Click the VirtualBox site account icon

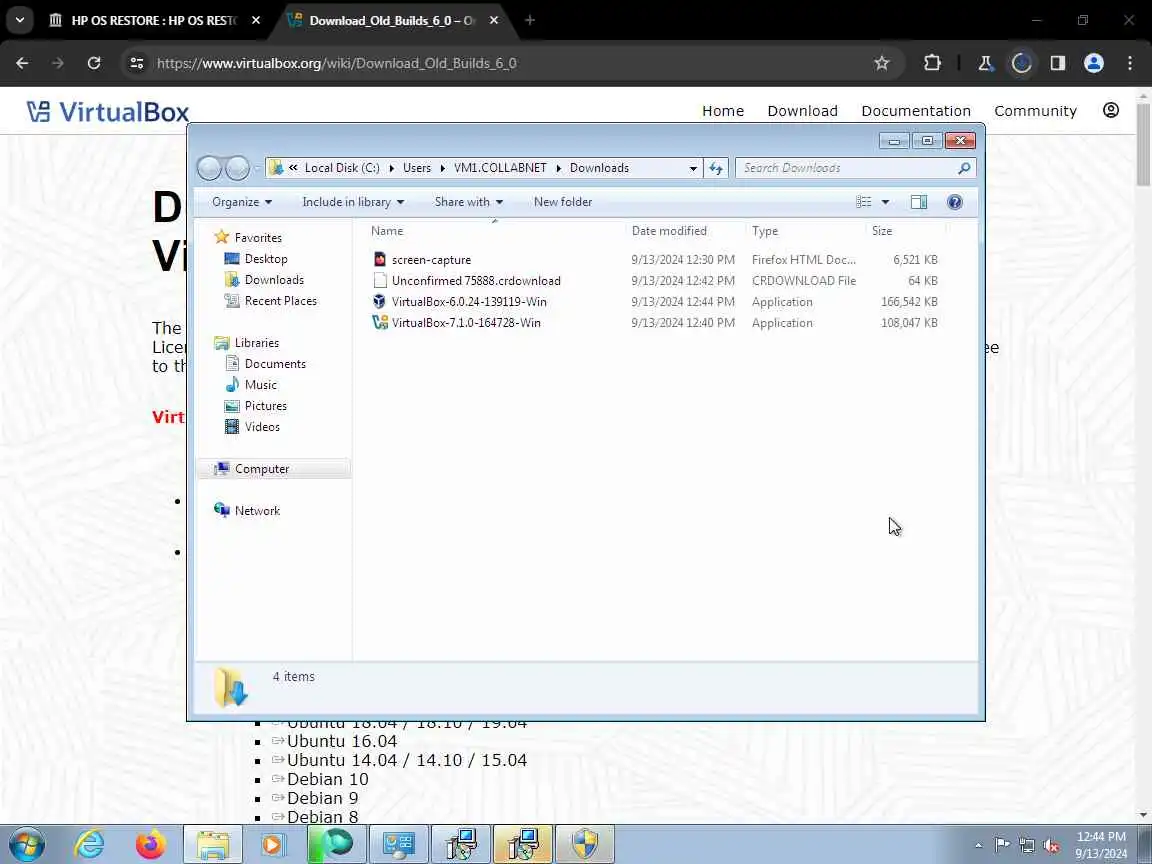1111,110
